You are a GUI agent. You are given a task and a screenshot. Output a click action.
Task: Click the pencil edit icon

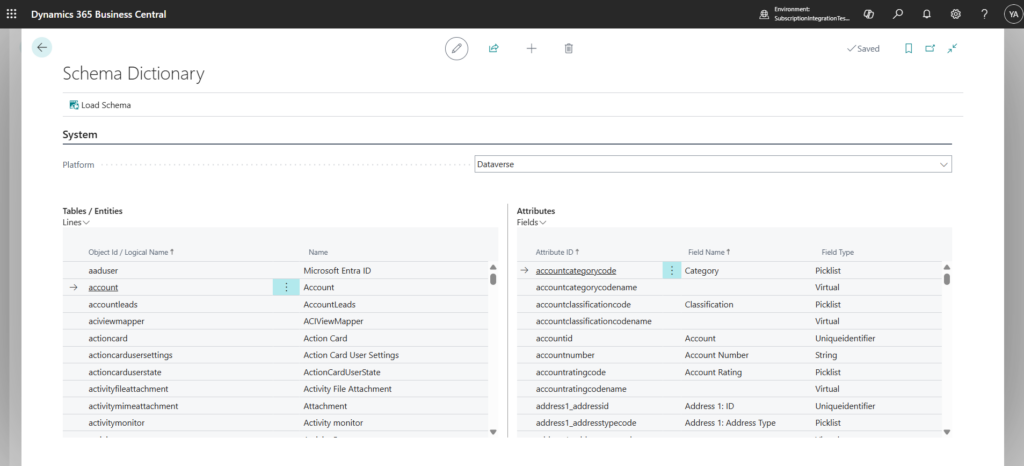point(456,48)
